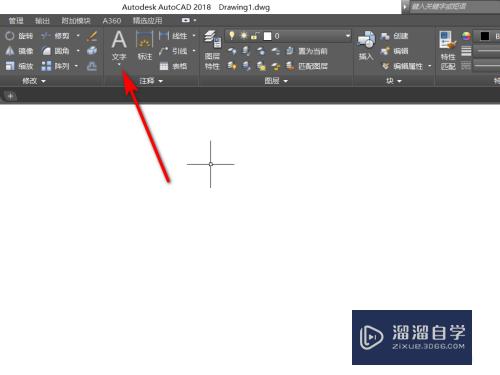This screenshot has height=375, width=500.
Task: Click Create (创建) block button
Action: click(x=394, y=36)
